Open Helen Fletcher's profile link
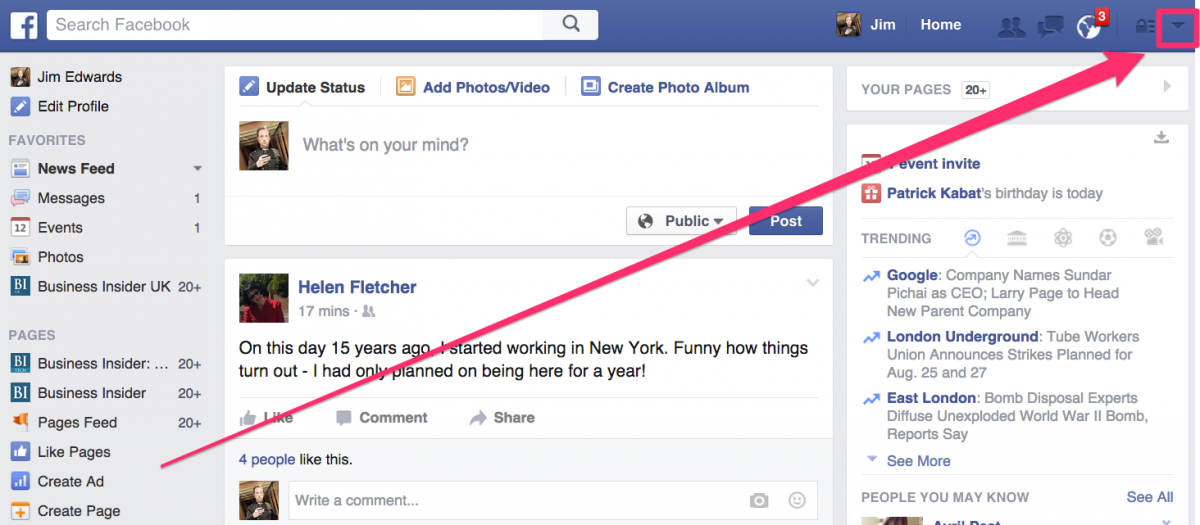This screenshot has width=1200, height=525. click(x=357, y=287)
